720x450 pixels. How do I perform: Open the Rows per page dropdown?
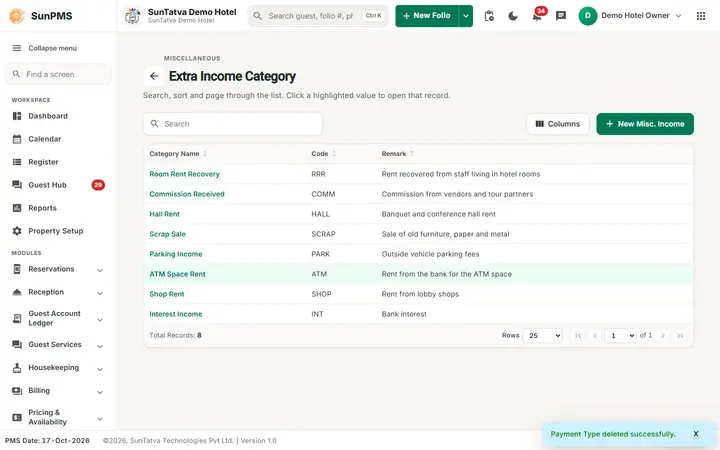542,336
